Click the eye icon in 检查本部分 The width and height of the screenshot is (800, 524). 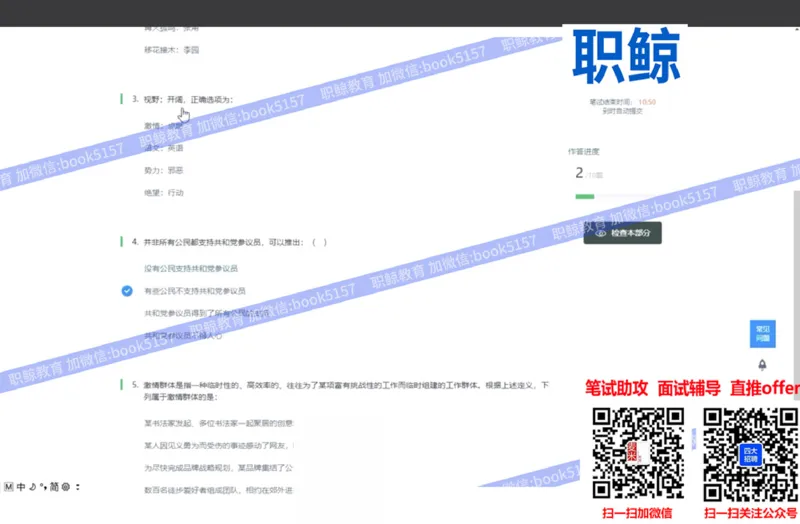pos(601,233)
